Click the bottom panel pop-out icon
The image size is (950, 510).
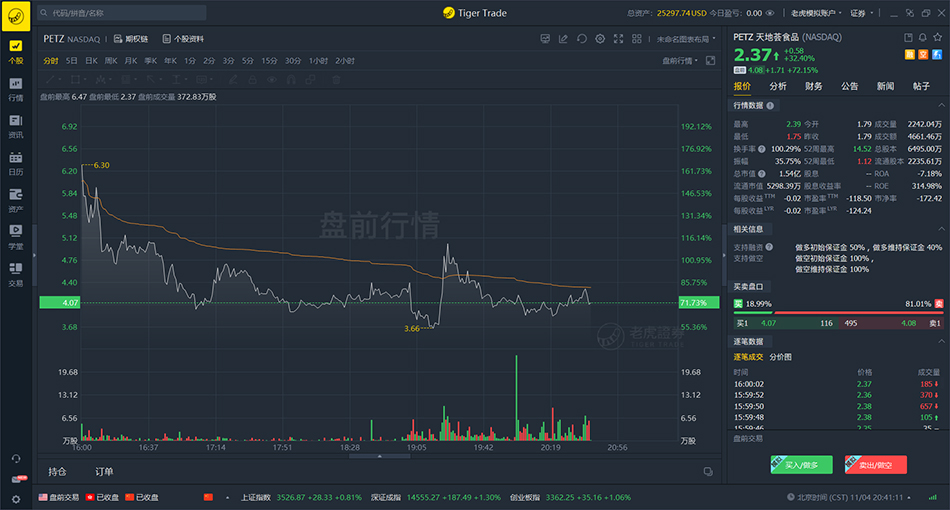pos(708,471)
